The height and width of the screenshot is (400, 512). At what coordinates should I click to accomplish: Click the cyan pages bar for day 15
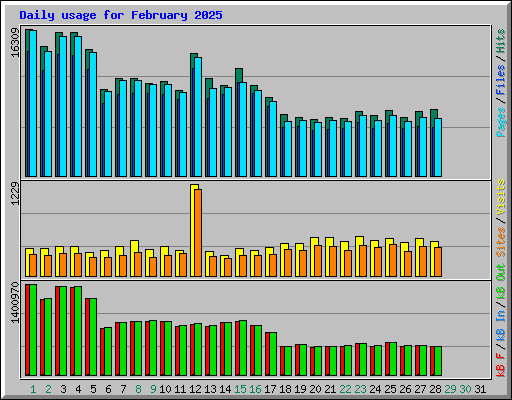[x=243, y=129]
